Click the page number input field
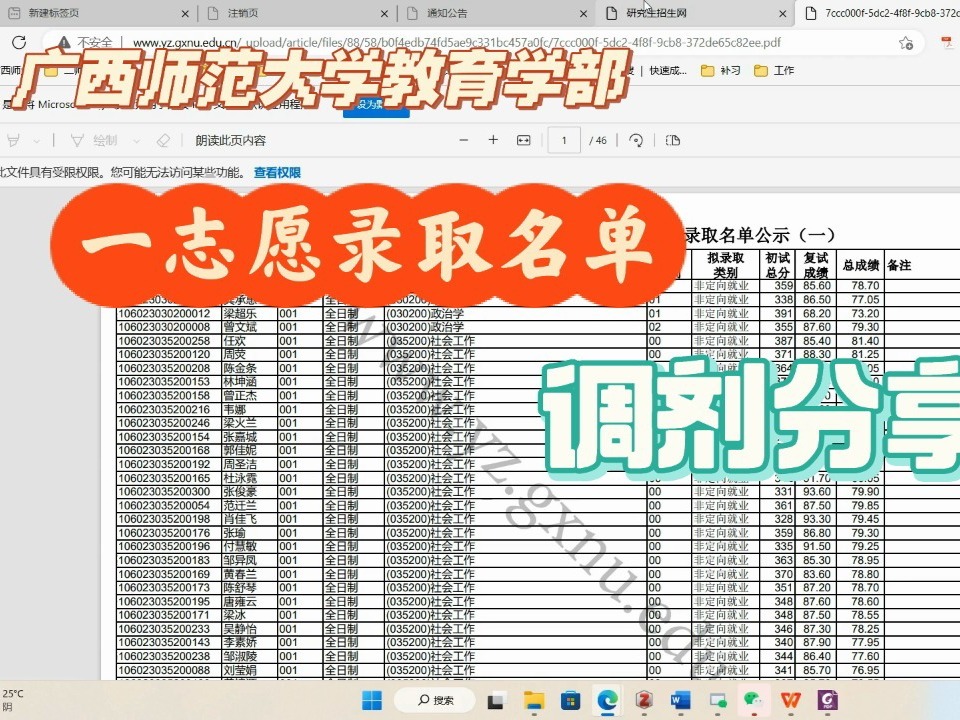This screenshot has width=960, height=720. tap(564, 140)
